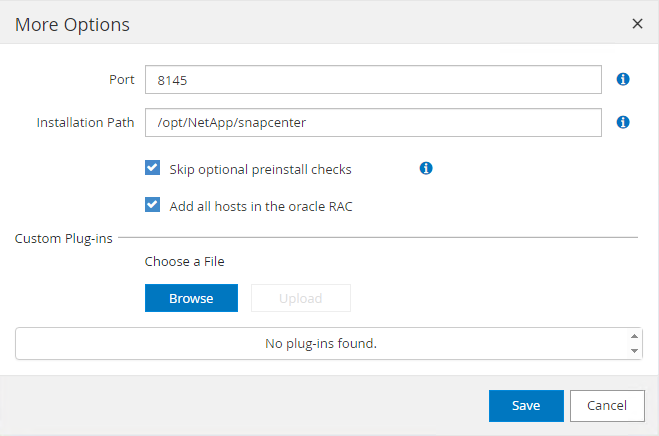Click the Upload button

coord(300,298)
